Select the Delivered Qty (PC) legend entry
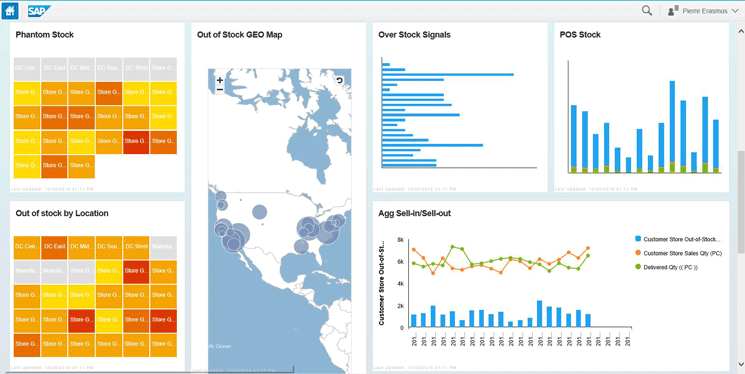 click(x=666, y=268)
